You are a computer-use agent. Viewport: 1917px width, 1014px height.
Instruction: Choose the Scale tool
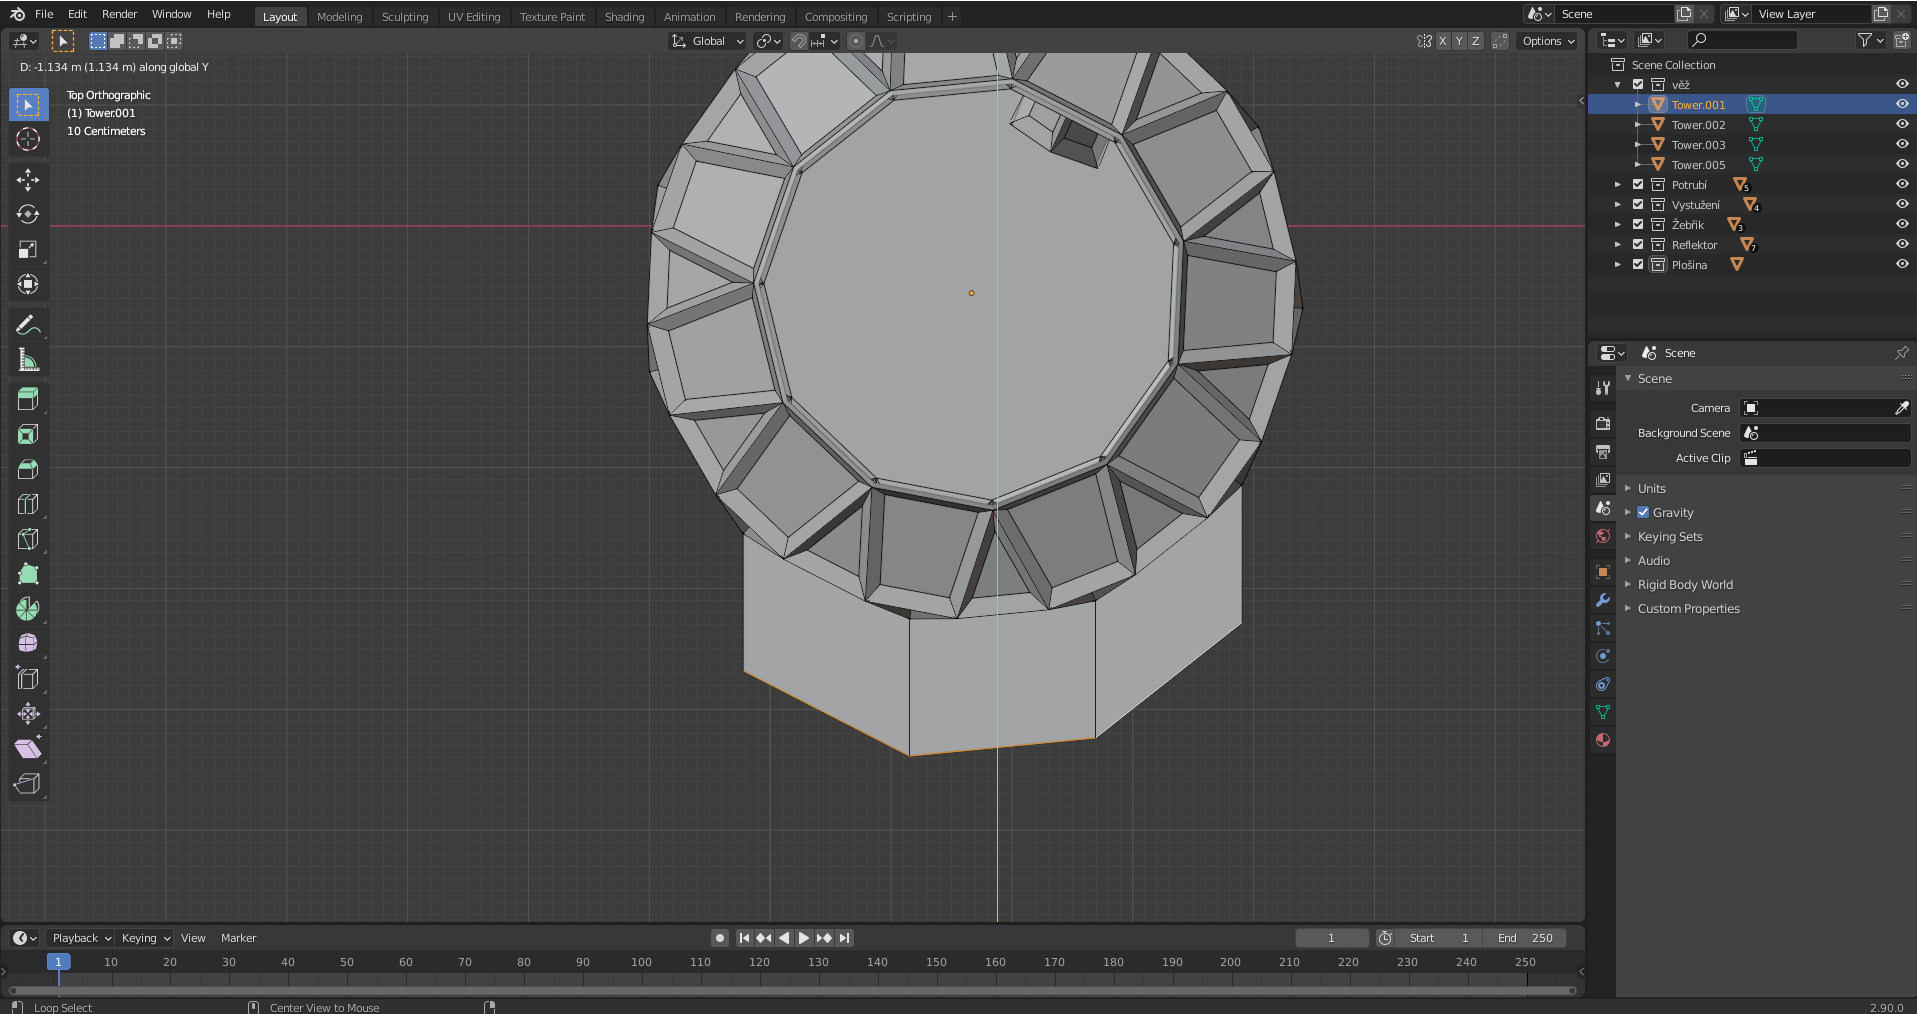28,250
